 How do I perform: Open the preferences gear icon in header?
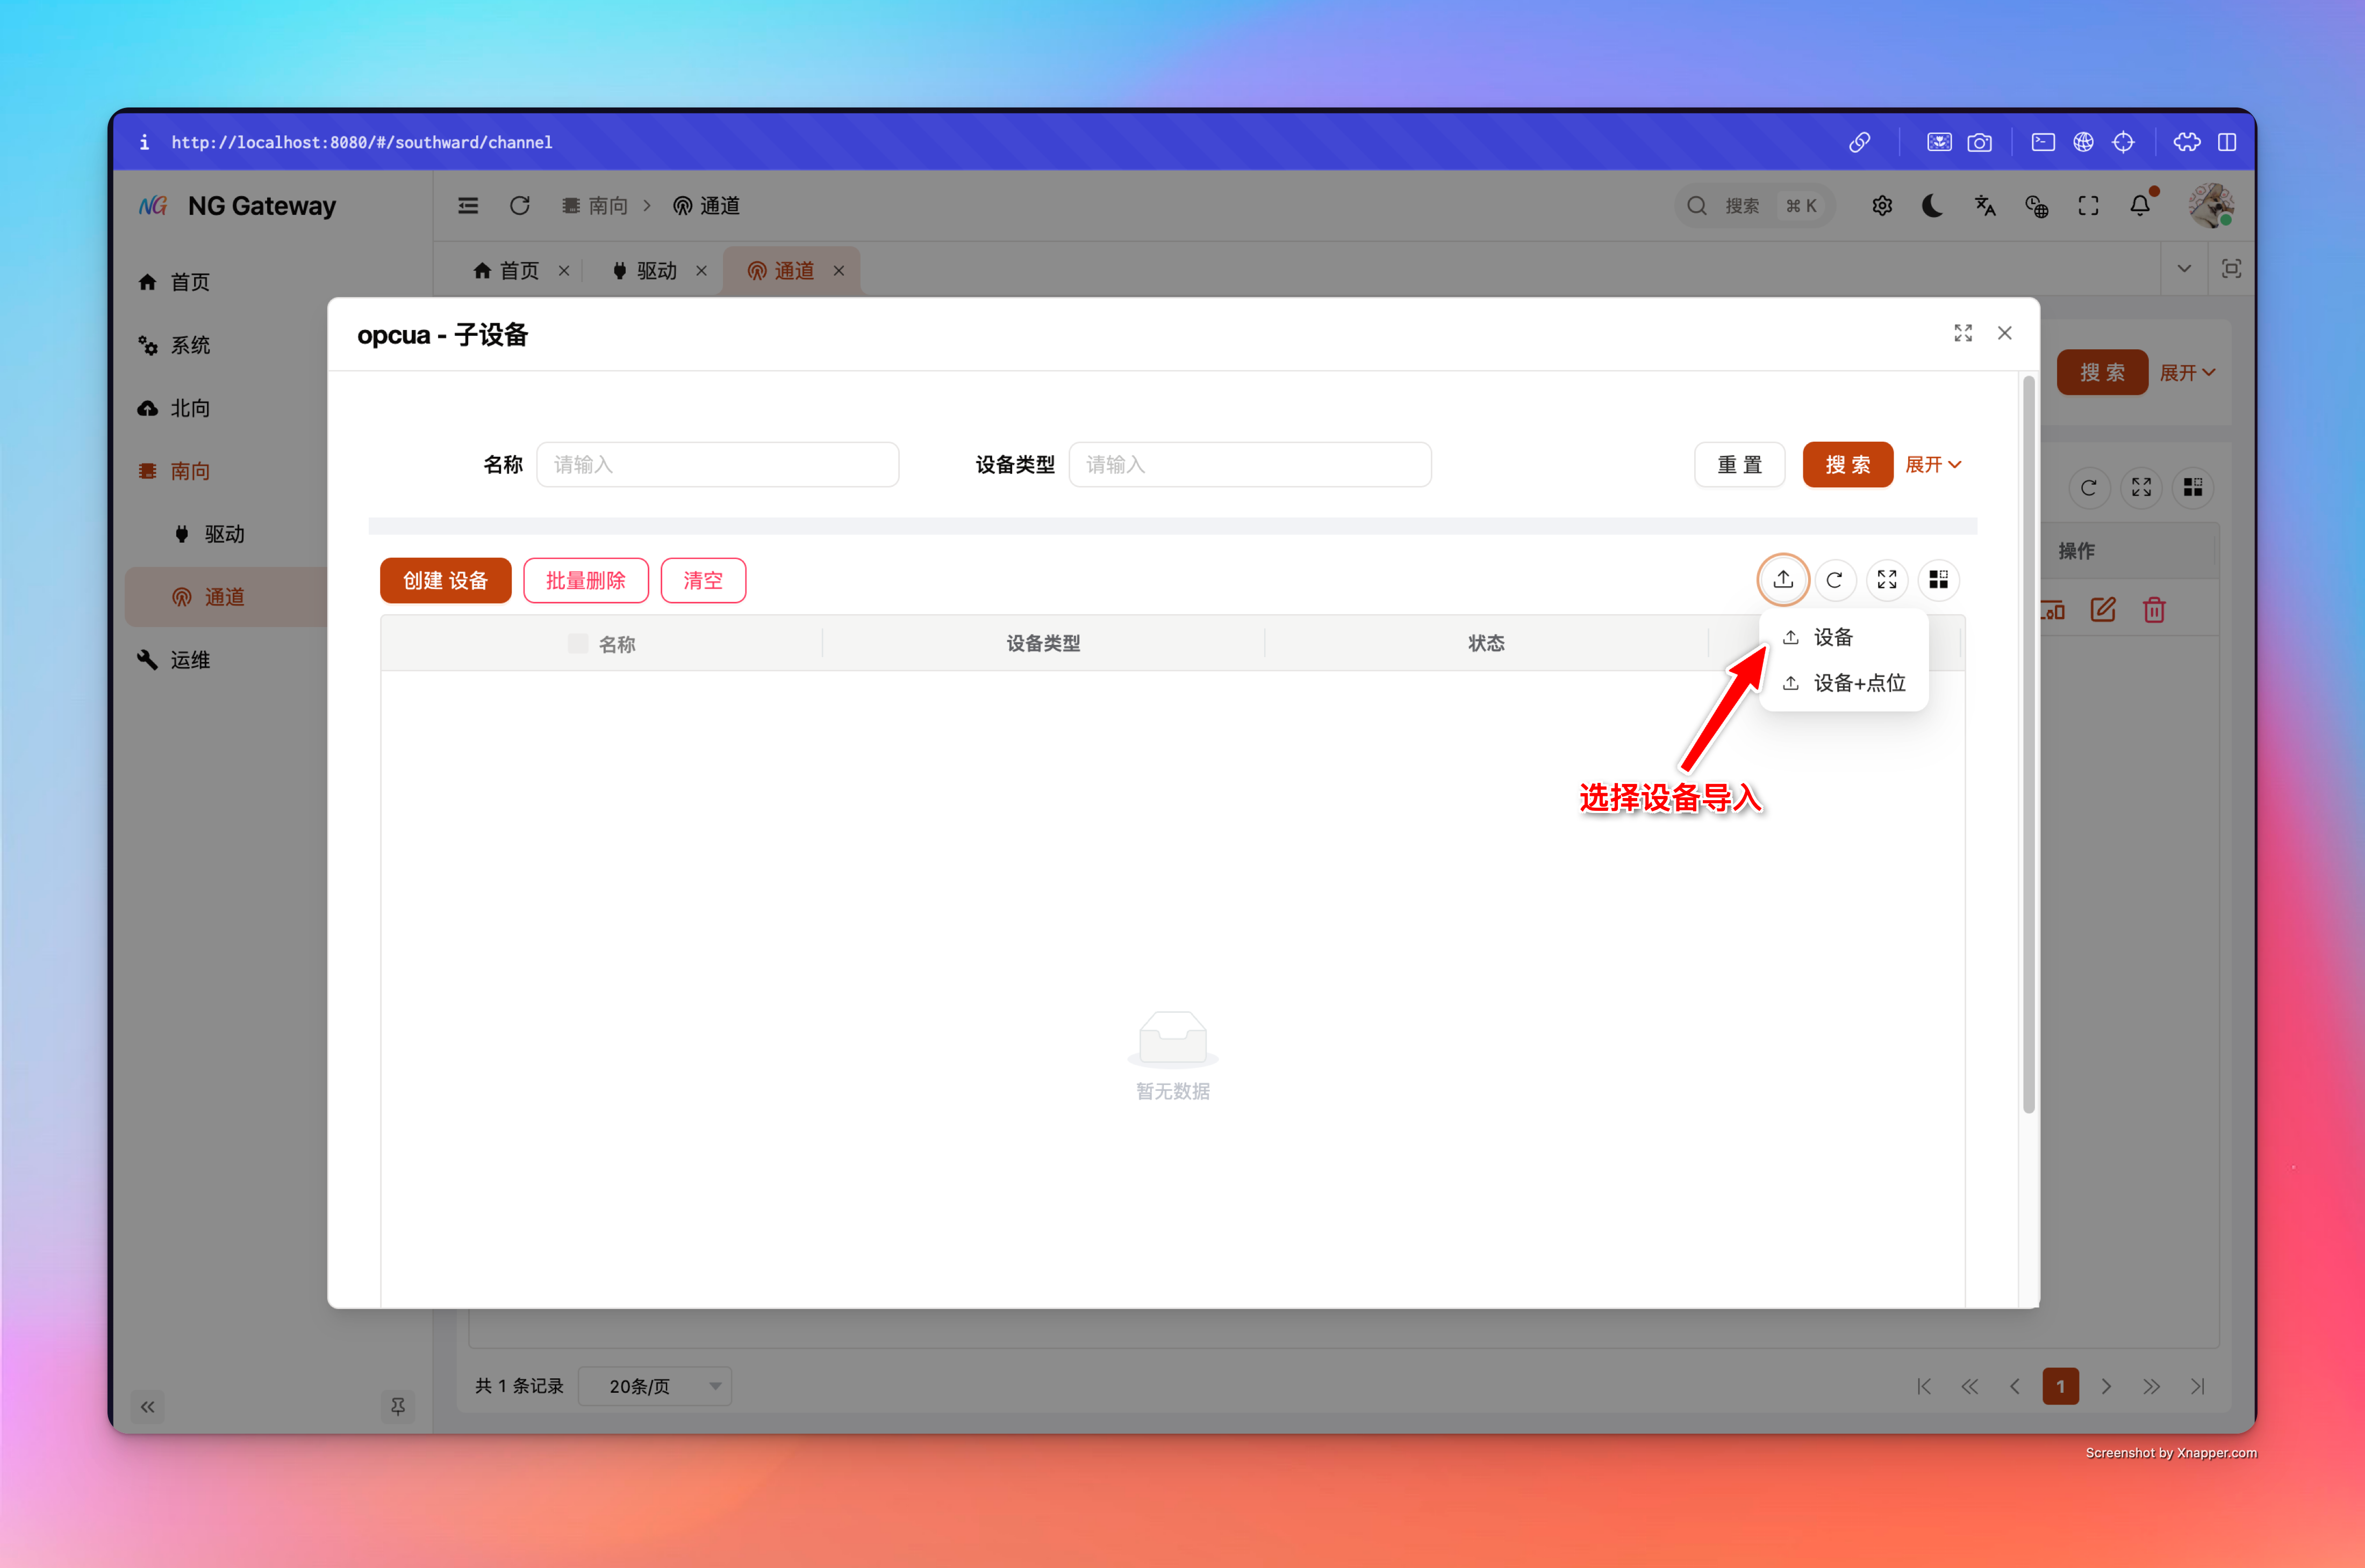tap(1881, 206)
